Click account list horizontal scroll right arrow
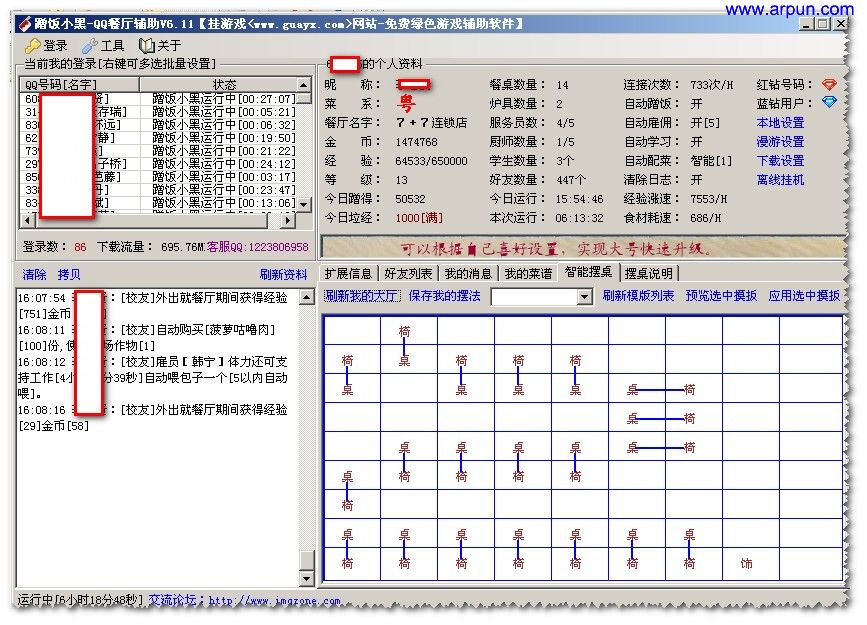The image size is (867, 625). point(287,220)
